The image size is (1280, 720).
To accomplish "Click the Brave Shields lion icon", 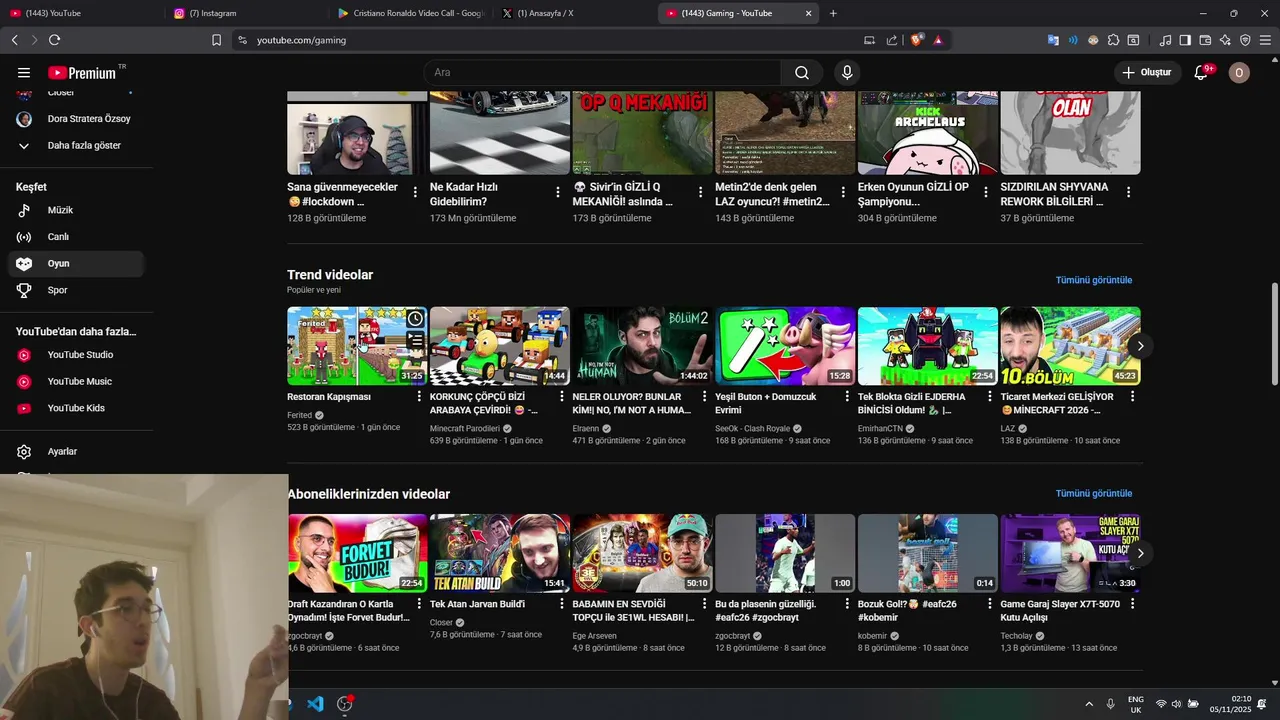I will (916, 40).
